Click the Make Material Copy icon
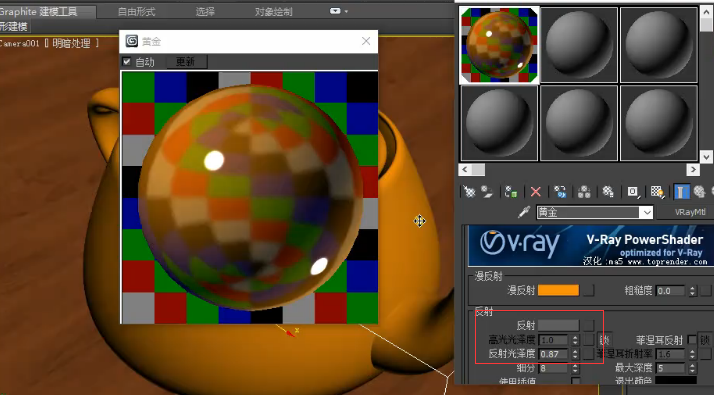714x395 pixels. [x=560, y=192]
